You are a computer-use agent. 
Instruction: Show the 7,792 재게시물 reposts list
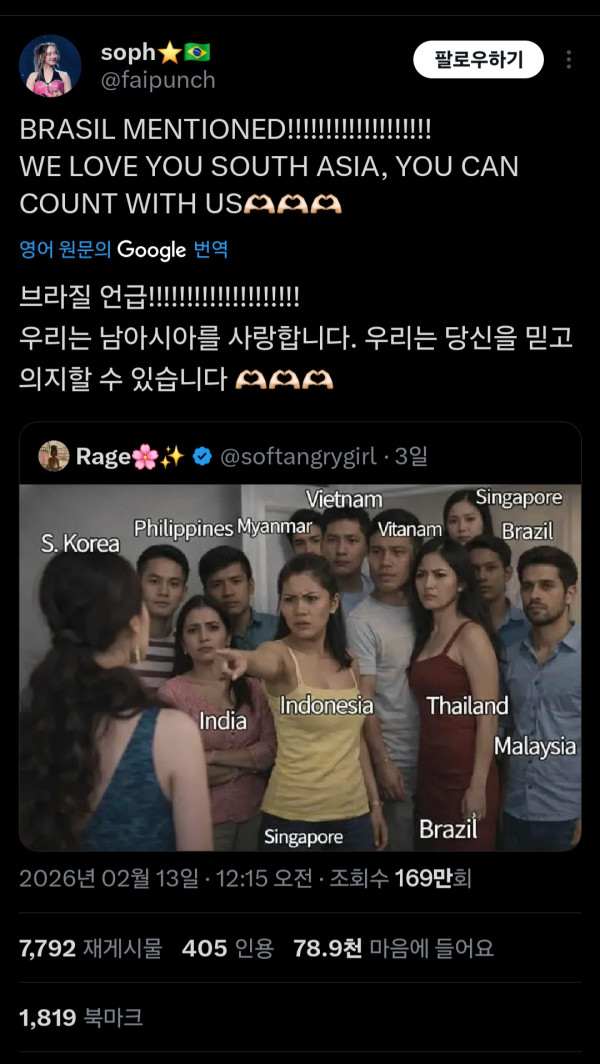[x=90, y=948]
